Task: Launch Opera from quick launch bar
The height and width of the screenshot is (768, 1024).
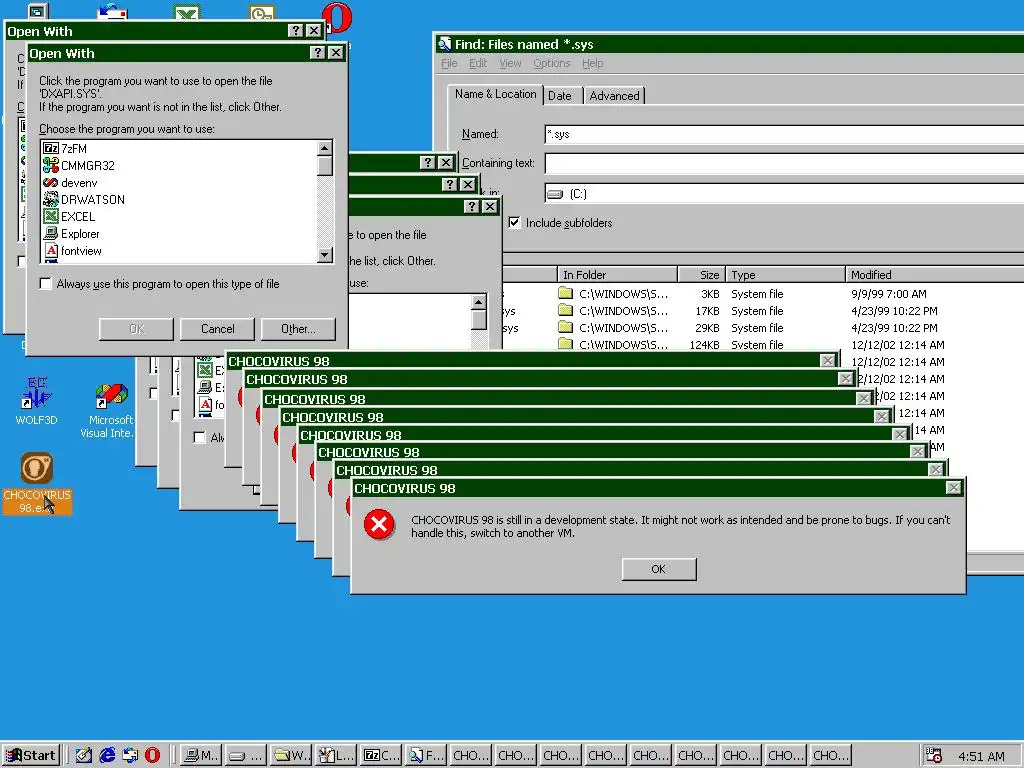Action: point(152,756)
